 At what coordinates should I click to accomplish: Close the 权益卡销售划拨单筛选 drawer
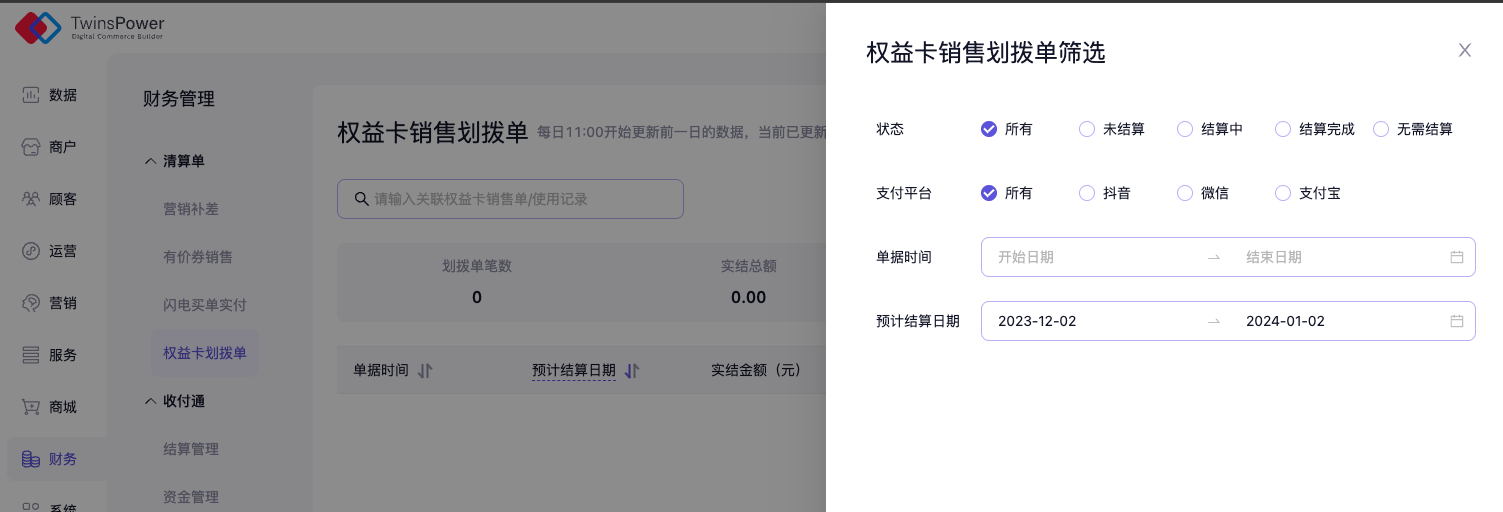[x=1465, y=50]
